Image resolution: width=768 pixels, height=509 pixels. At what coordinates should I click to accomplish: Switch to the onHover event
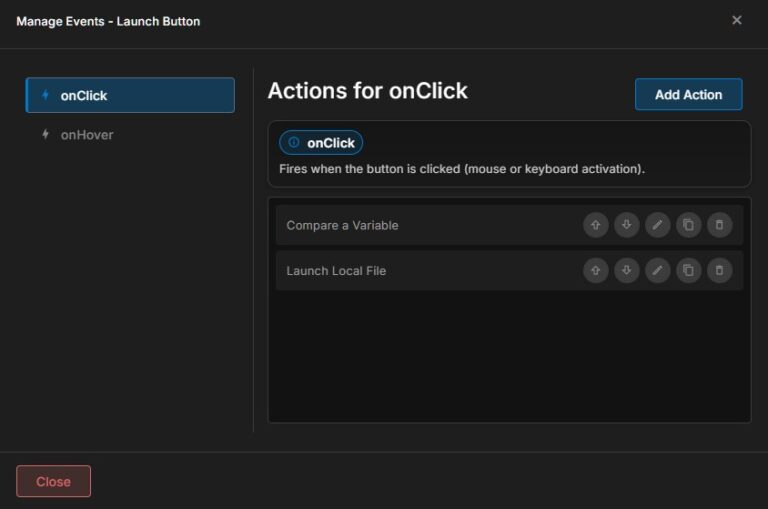[x=130, y=135]
